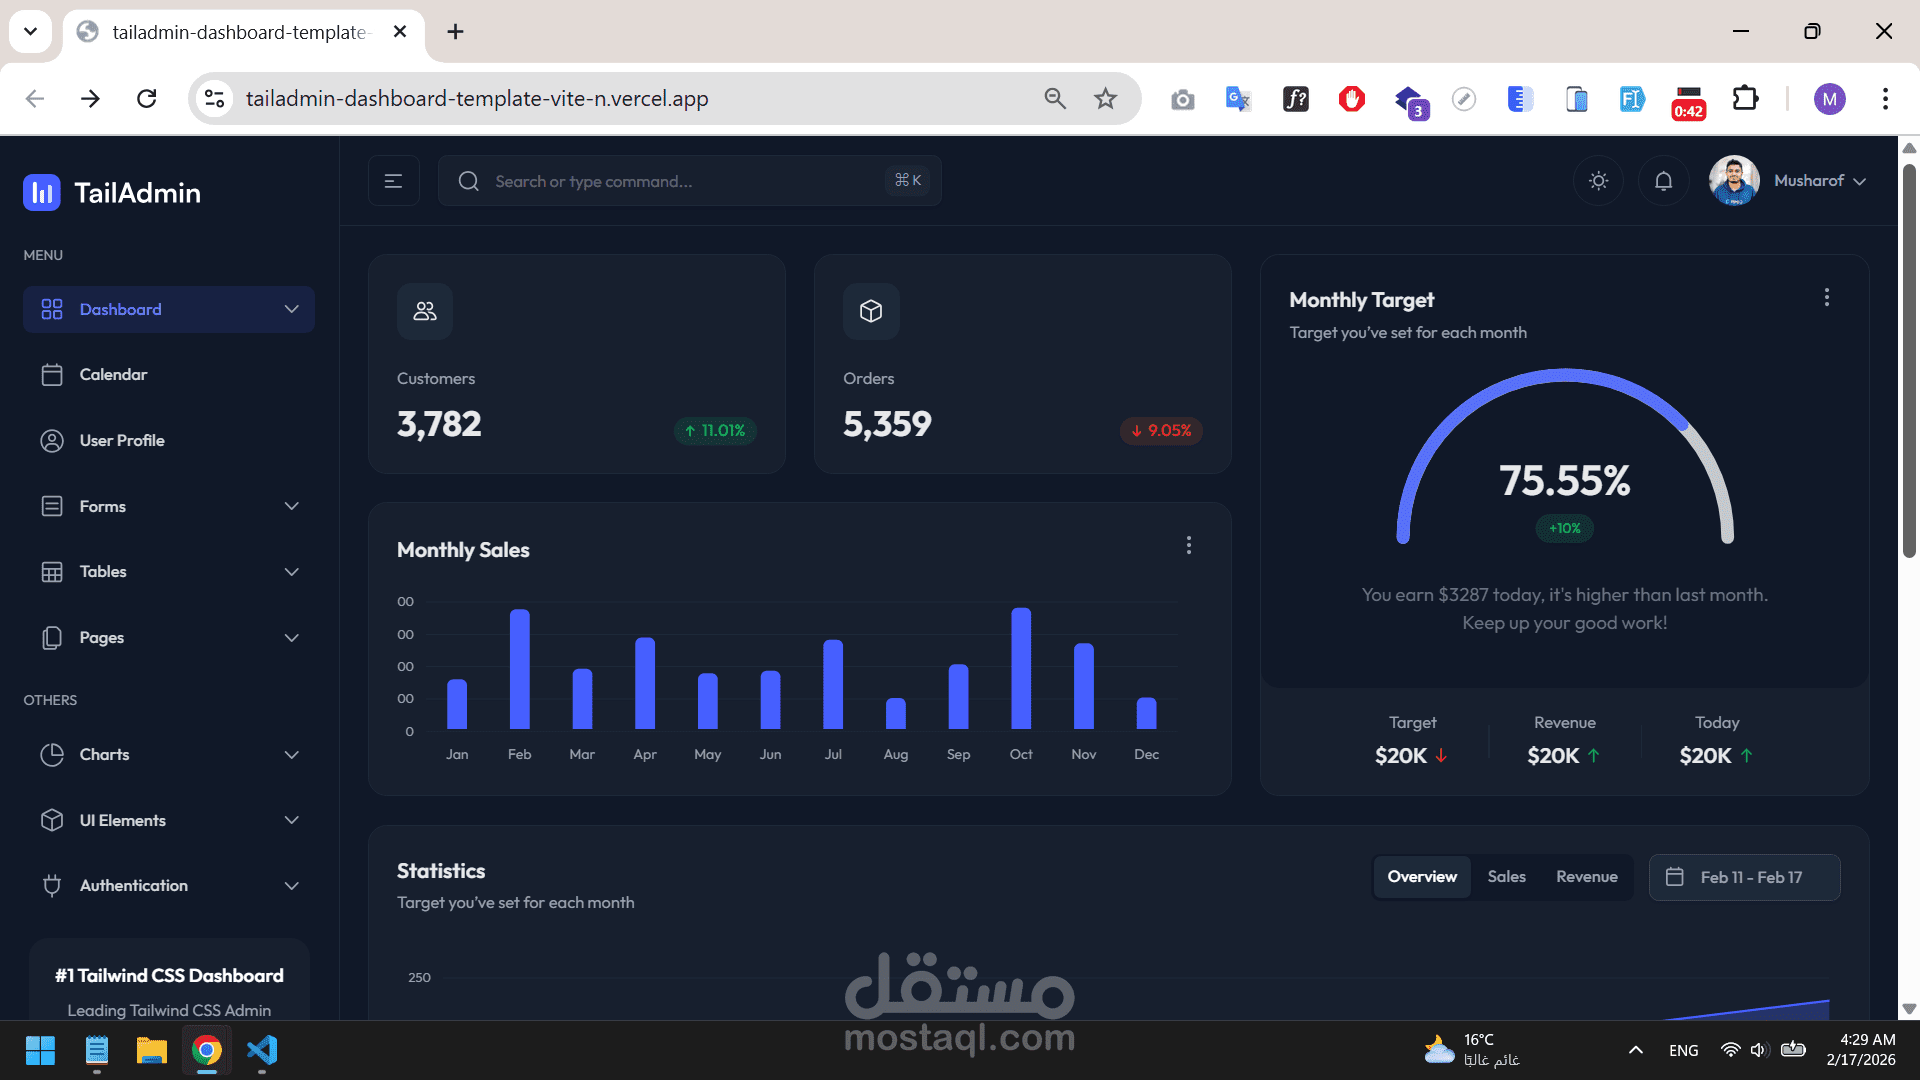Image resolution: width=1920 pixels, height=1080 pixels.
Task: Toggle the dark mode sun icon
Action: (1598, 181)
